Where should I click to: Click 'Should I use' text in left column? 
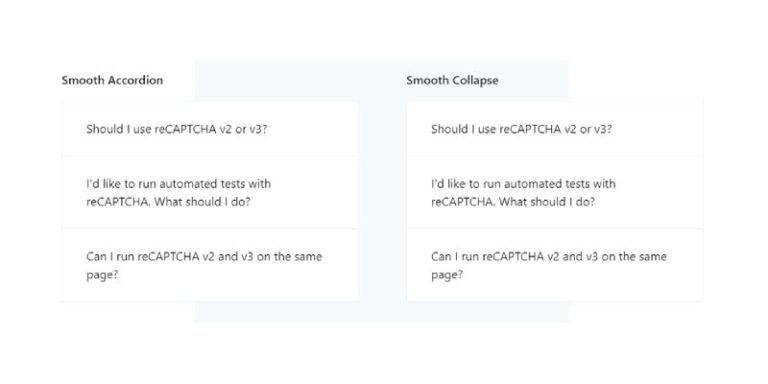pyautogui.click(x=119, y=130)
